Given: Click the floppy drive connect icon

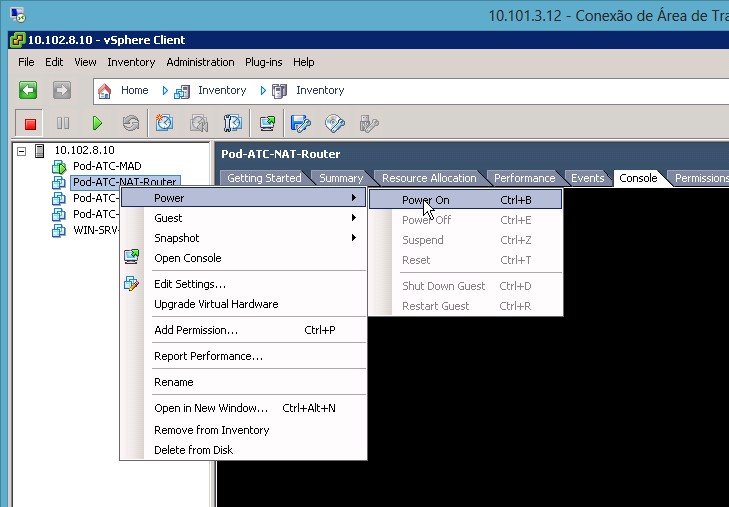Looking at the screenshot, I should [301, 123].
